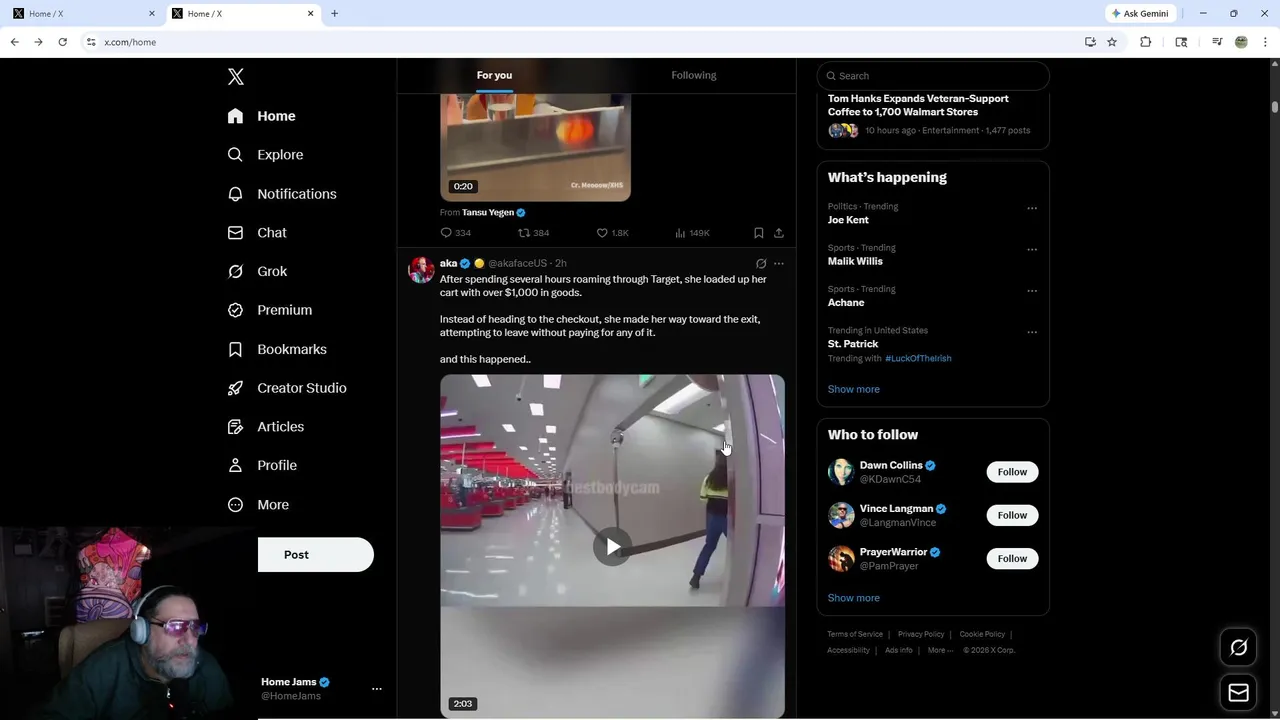Follow Dawn Collins

(x=1012, y=472)
